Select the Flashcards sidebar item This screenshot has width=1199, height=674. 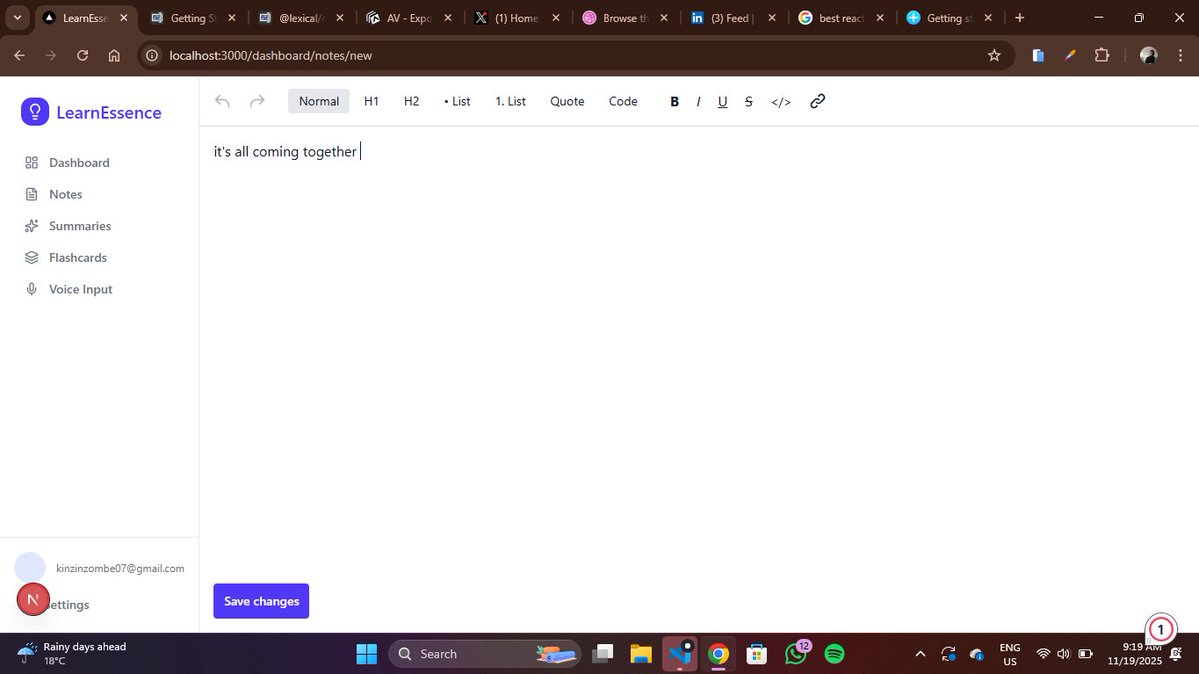[78, 257]
